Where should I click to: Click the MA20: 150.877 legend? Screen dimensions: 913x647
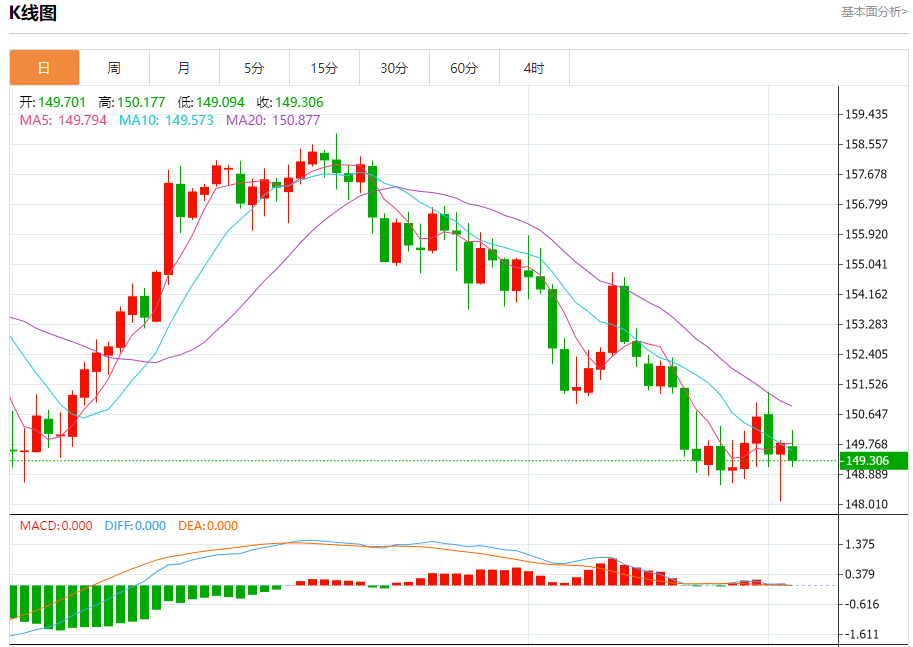click(273, 121)
